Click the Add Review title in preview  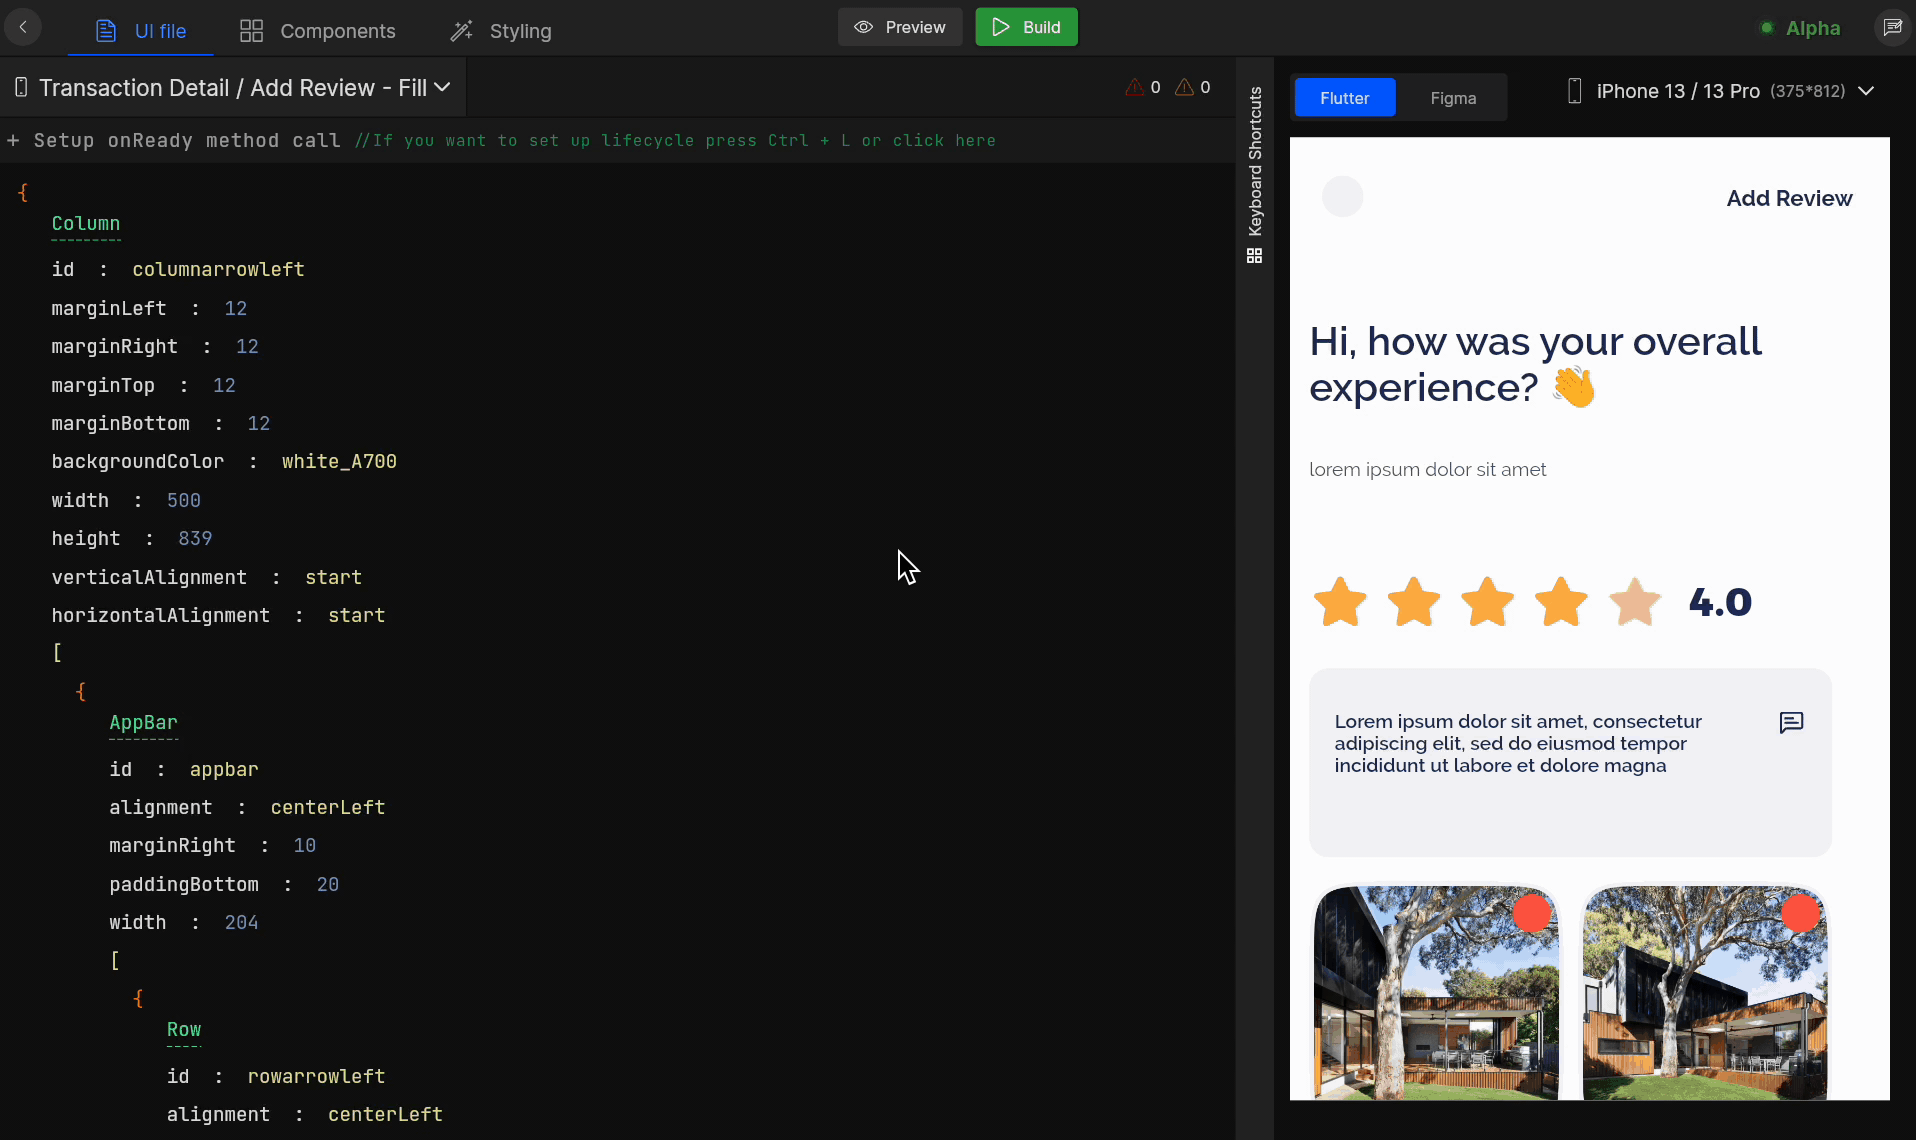[1789, 198]
